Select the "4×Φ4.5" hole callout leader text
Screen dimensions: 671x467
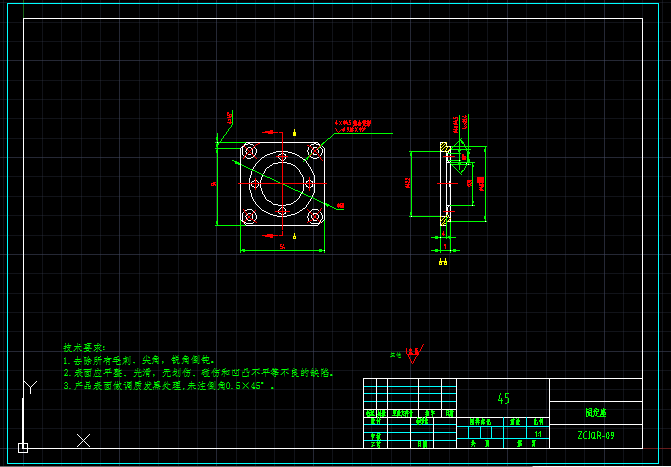tap(353, 125)
